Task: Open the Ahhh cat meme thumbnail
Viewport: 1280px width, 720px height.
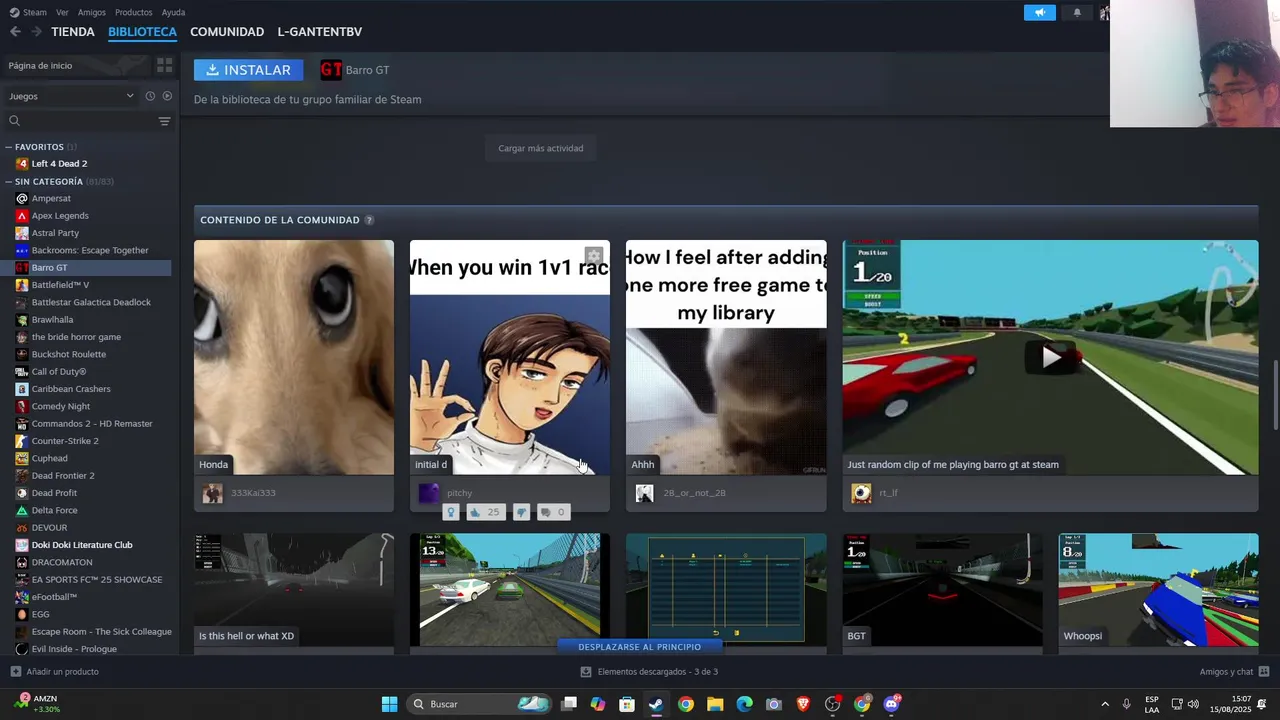Action: (726, 357)
